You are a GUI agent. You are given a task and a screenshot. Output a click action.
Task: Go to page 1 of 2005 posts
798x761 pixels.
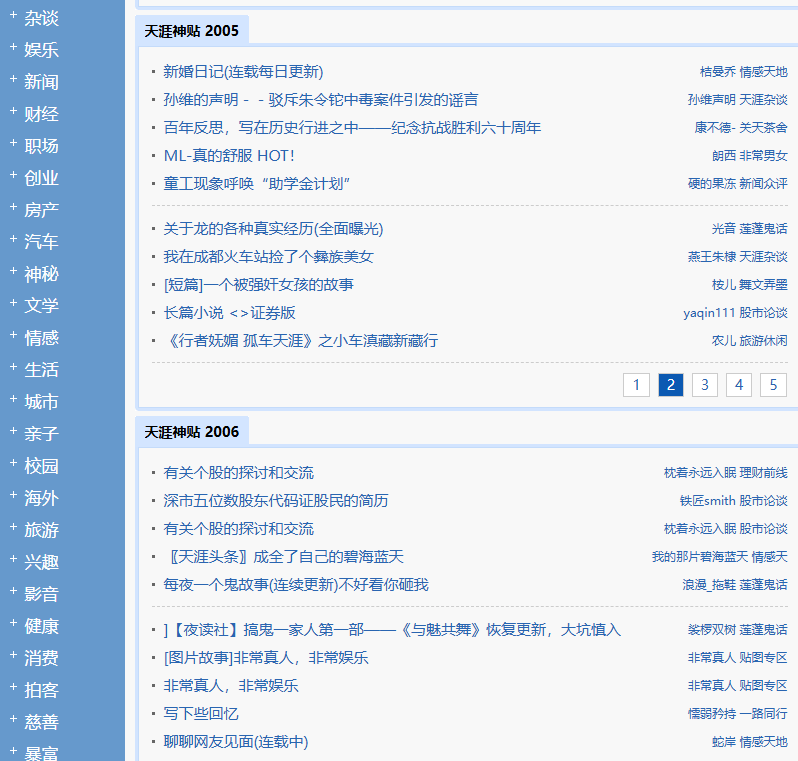click(x=636, y=385)
